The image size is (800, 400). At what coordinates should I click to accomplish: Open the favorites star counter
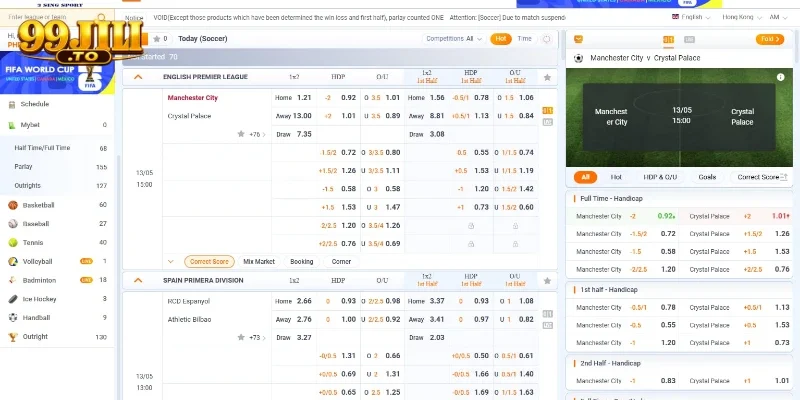(160, 39)
